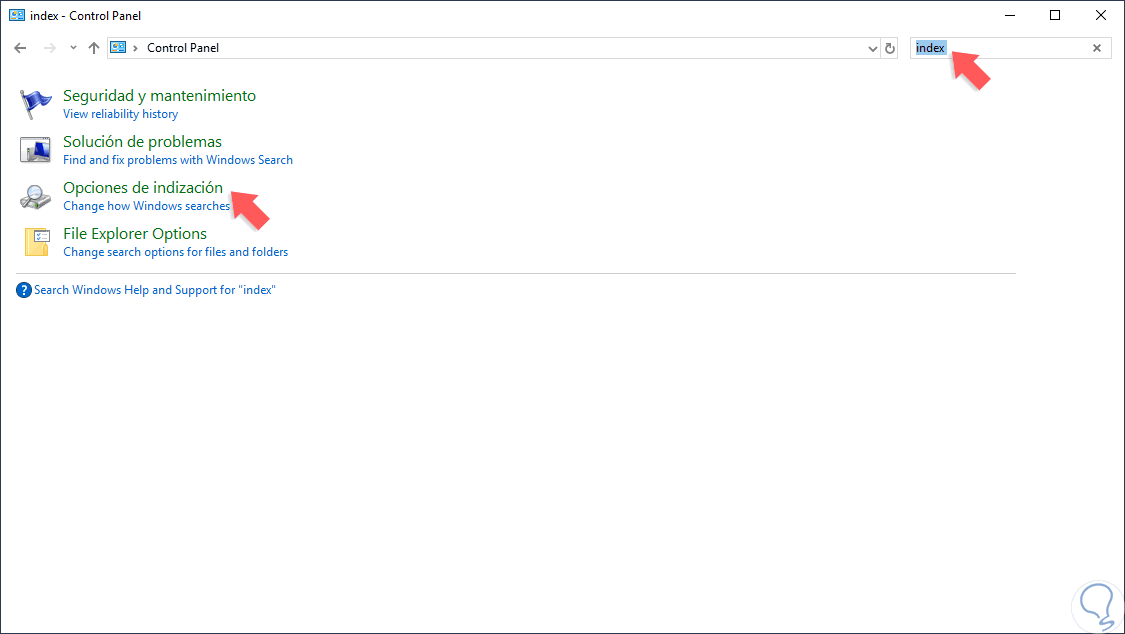
Task: Open Change how Windows searches link
Action: coord(146,206)
